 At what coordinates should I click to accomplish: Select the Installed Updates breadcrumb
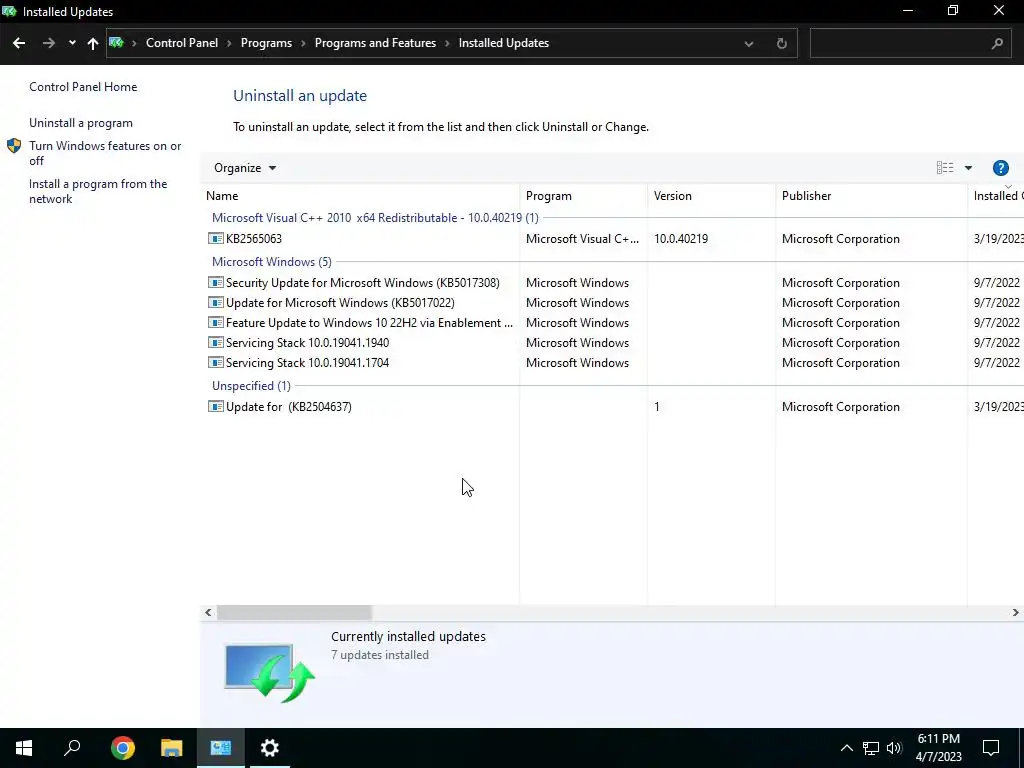(x=504, y=43)
